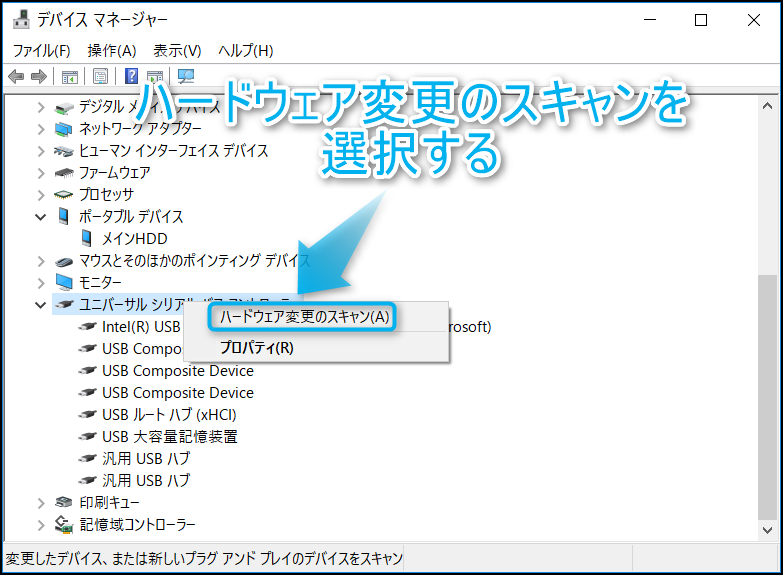Open the ファイル(F) menu
Screen dimensions: 783x575
[x=41, y=50]
